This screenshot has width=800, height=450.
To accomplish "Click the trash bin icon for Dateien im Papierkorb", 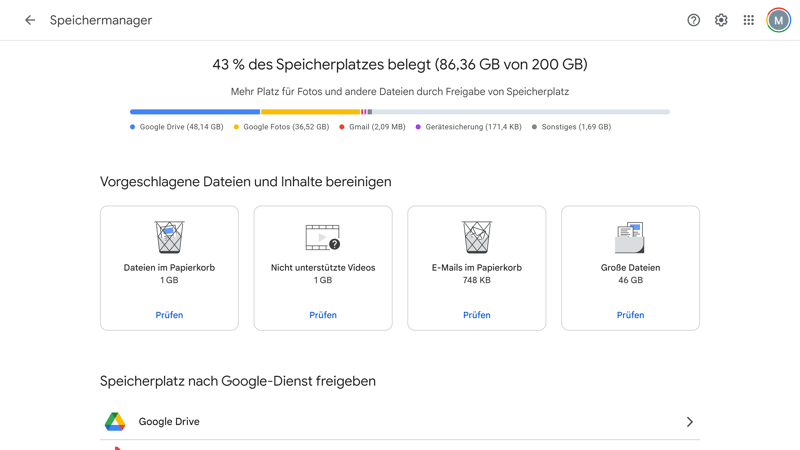I will point(169,237).
